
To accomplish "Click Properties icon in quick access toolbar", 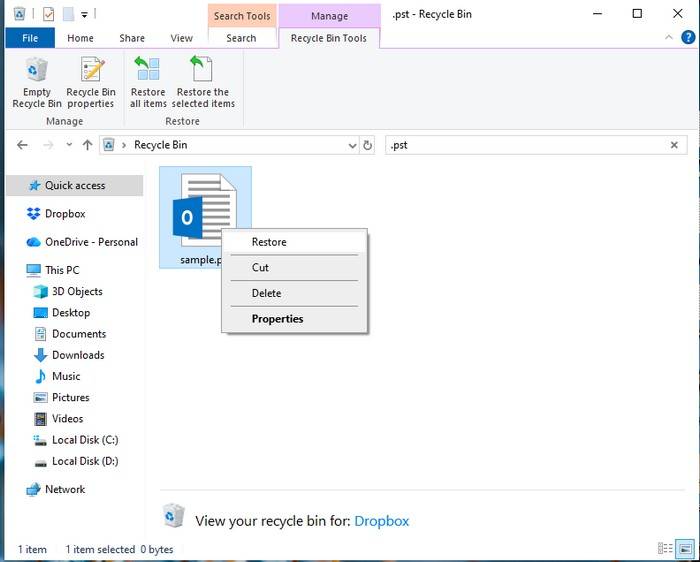I will click(48, 14).
